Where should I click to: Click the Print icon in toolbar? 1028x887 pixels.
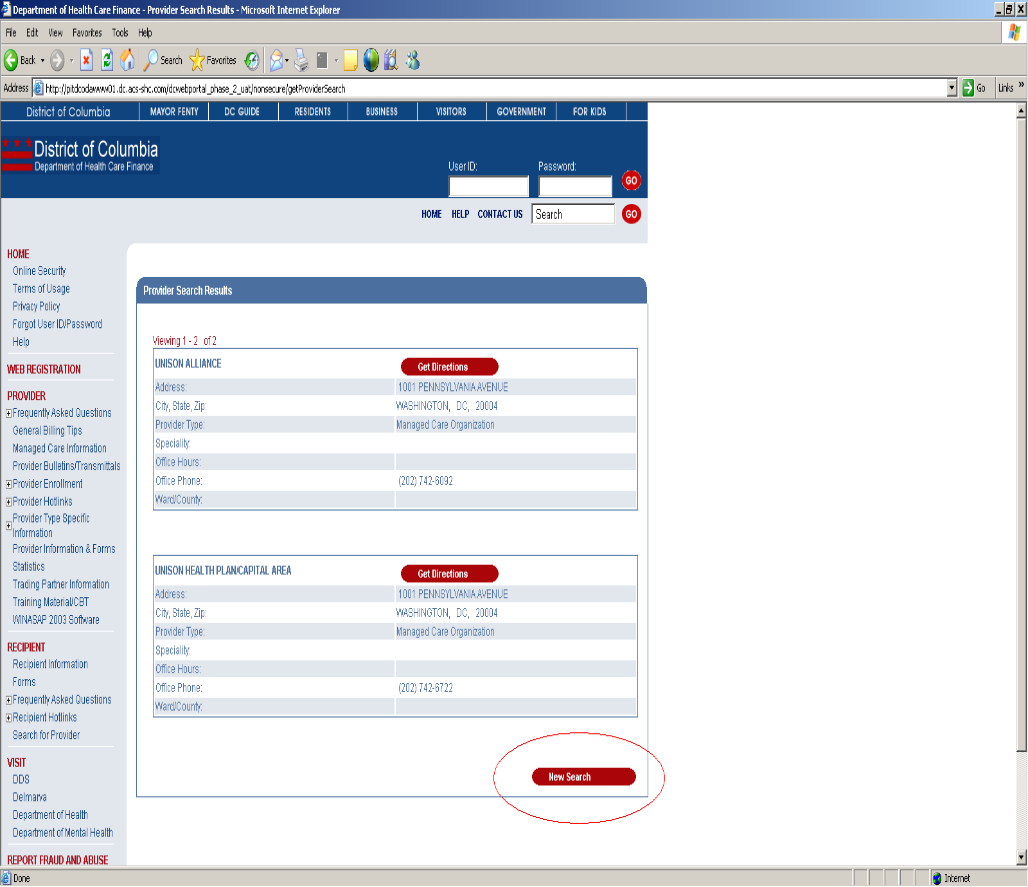(301, 60)
